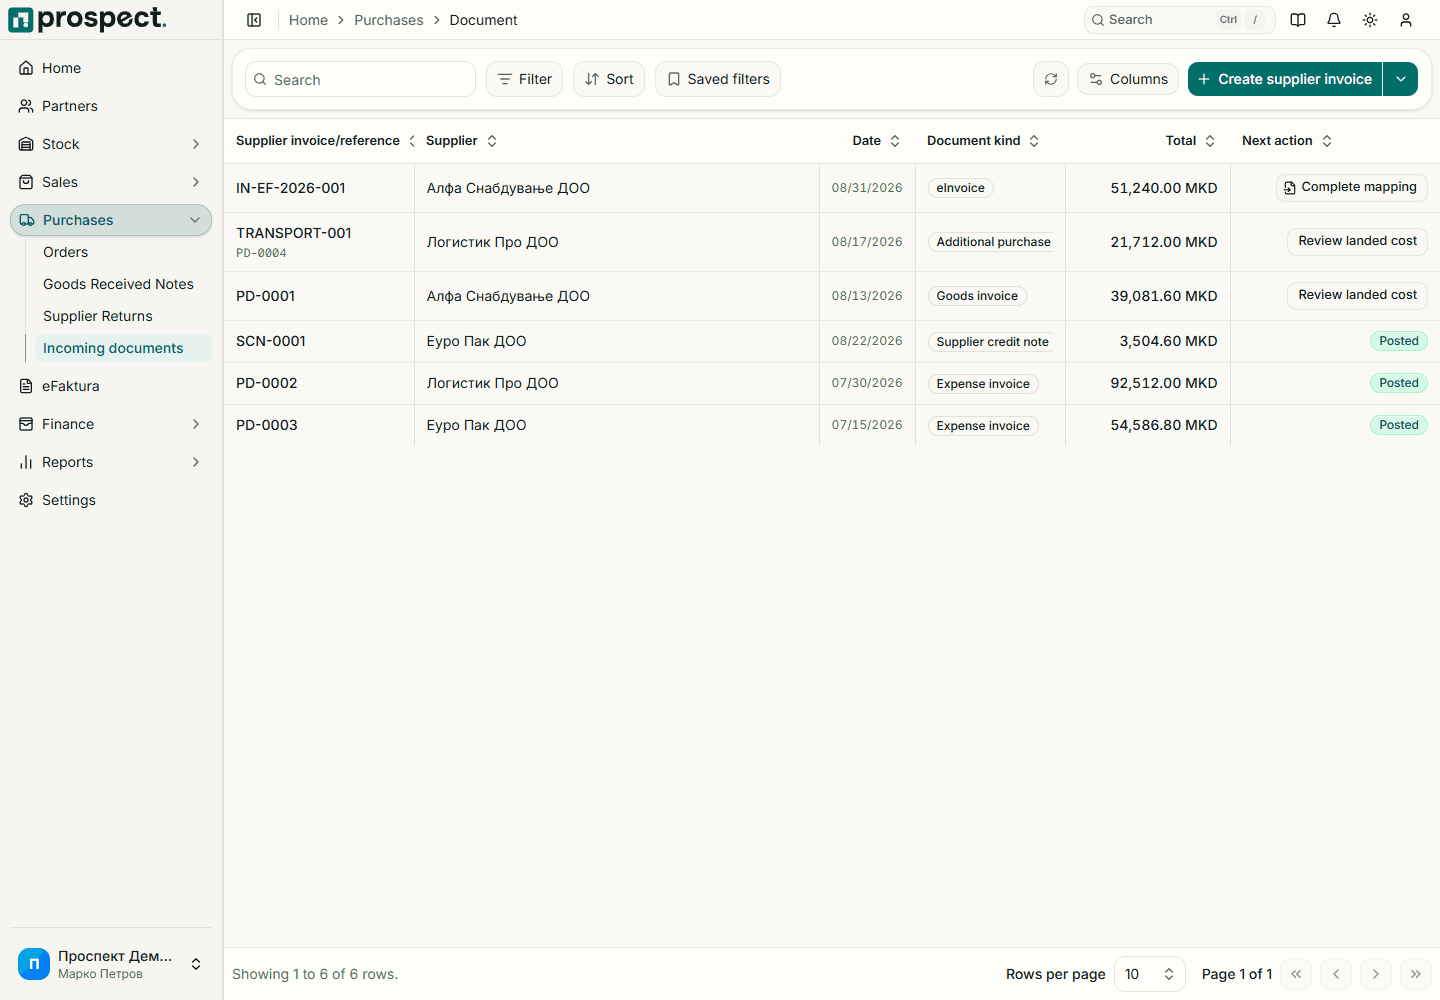Click the global search box

[x=1179, y=20]
